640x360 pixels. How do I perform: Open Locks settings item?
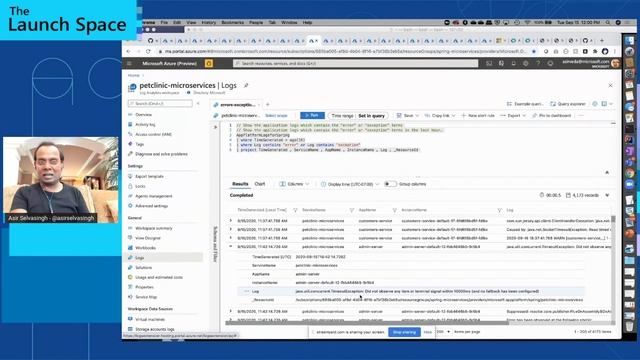(x=140, y=186)
